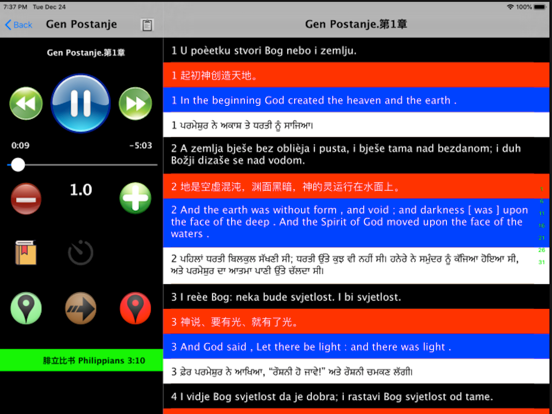The image size is (552, 414).
Task: Select Chinese verse 3 red row
Action: pyautogui.click(x=356, y=322)
